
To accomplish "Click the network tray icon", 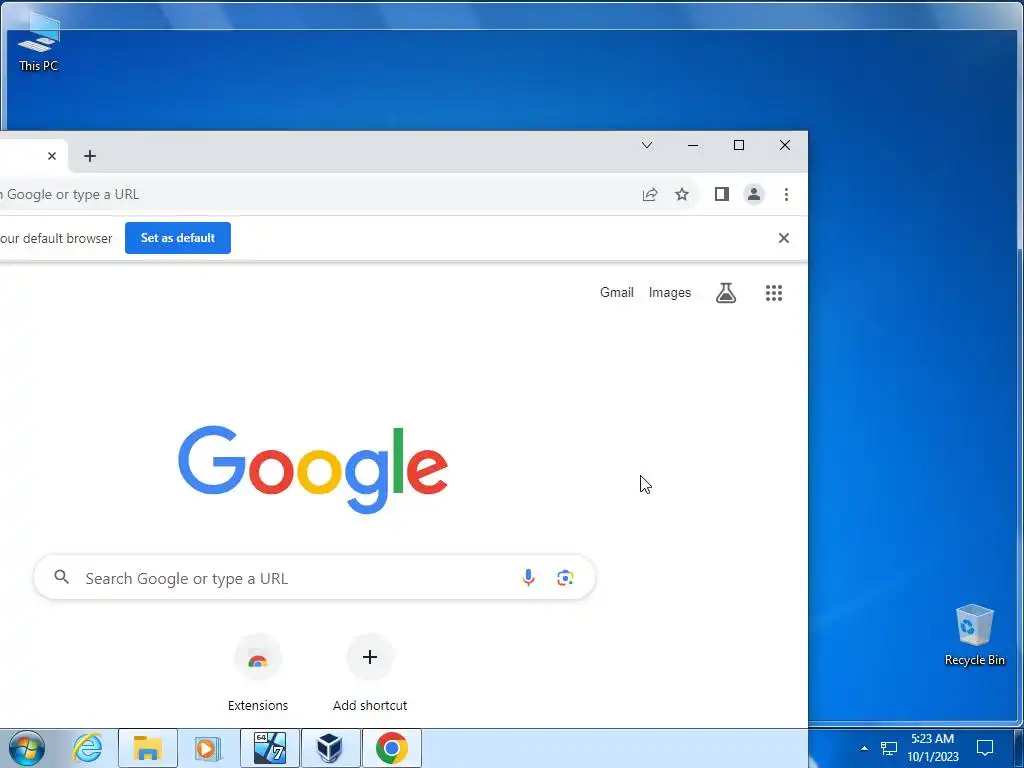I will pyautogui.click(x=888, y=748).
